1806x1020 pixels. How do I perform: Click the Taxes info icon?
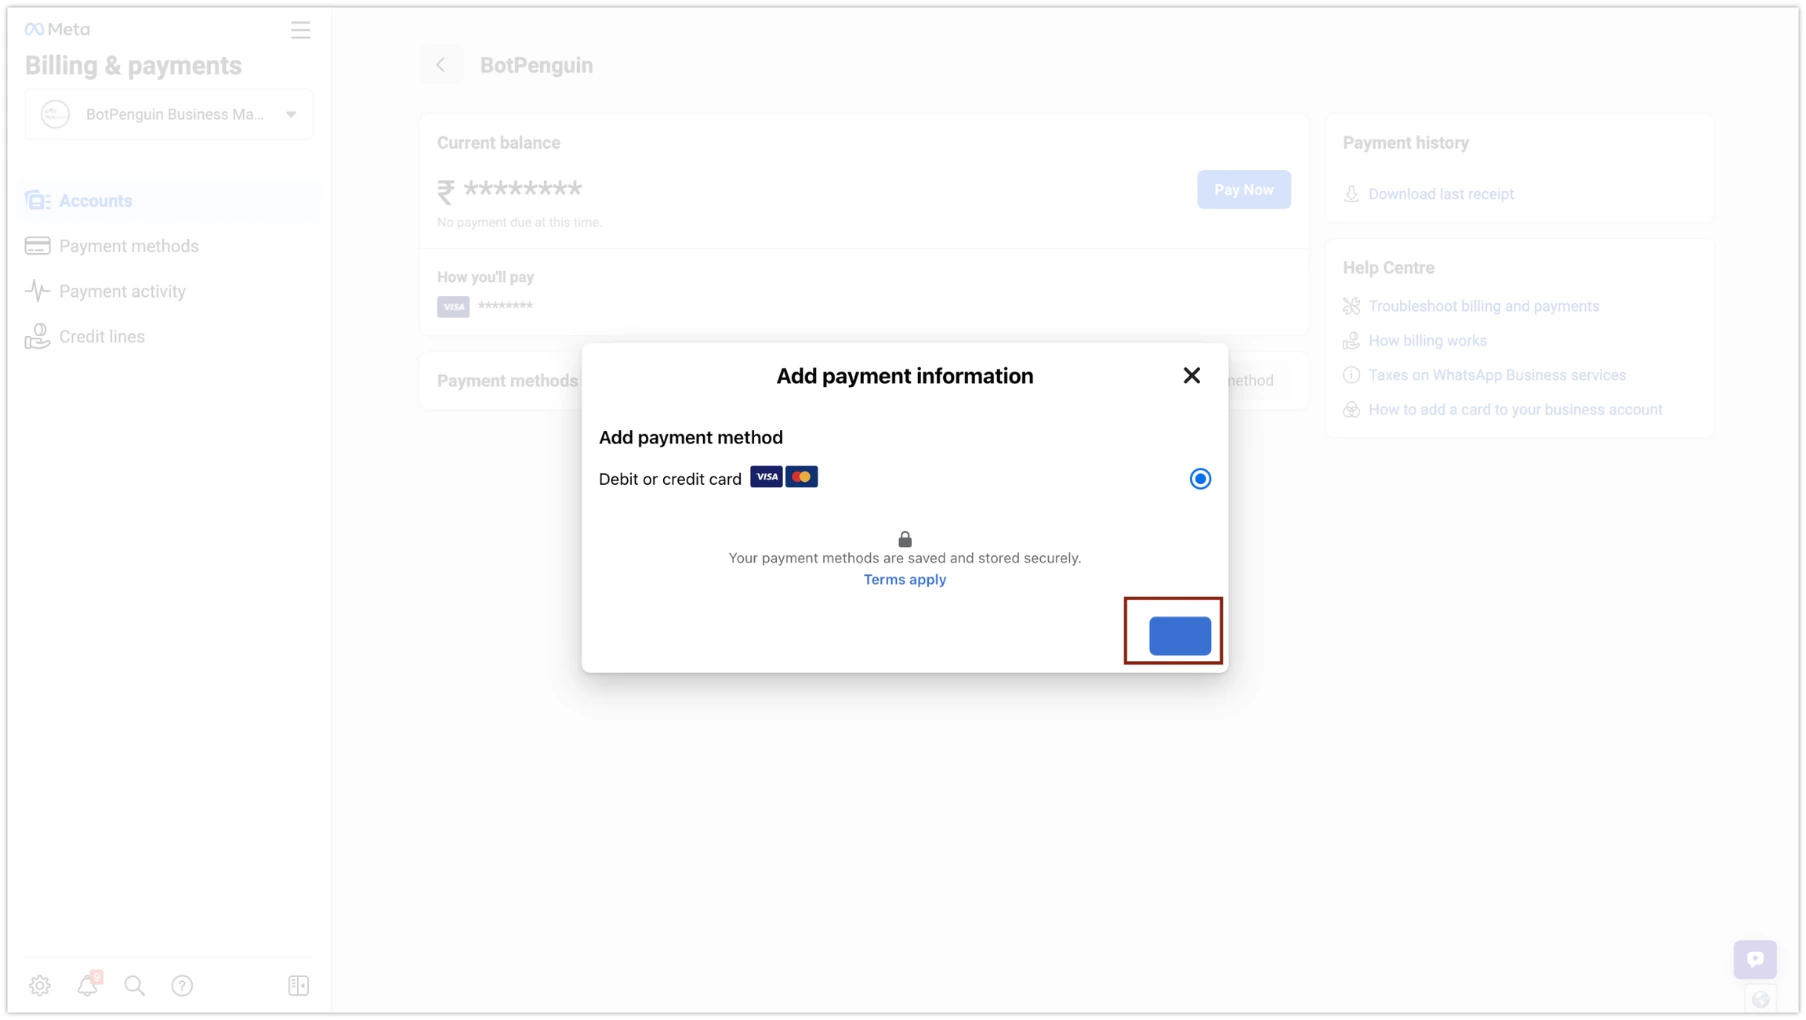(x=1351, y=375)
